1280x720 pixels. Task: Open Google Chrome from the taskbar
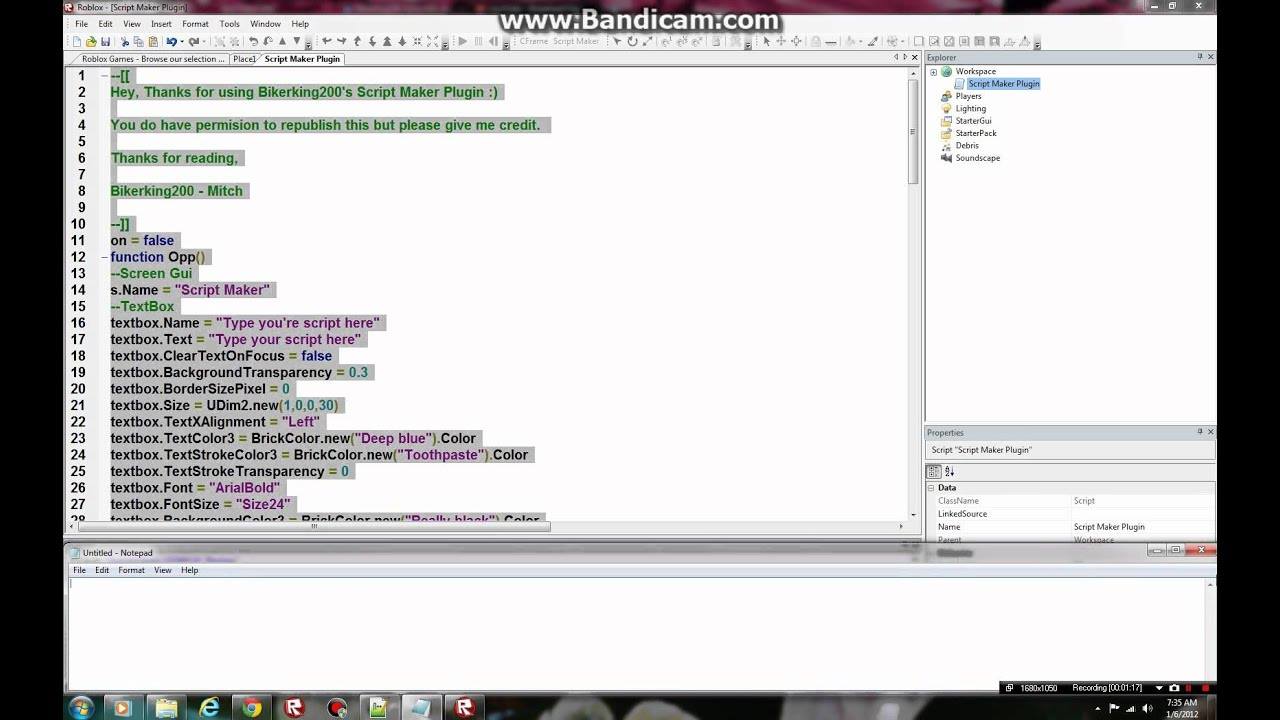252,707
